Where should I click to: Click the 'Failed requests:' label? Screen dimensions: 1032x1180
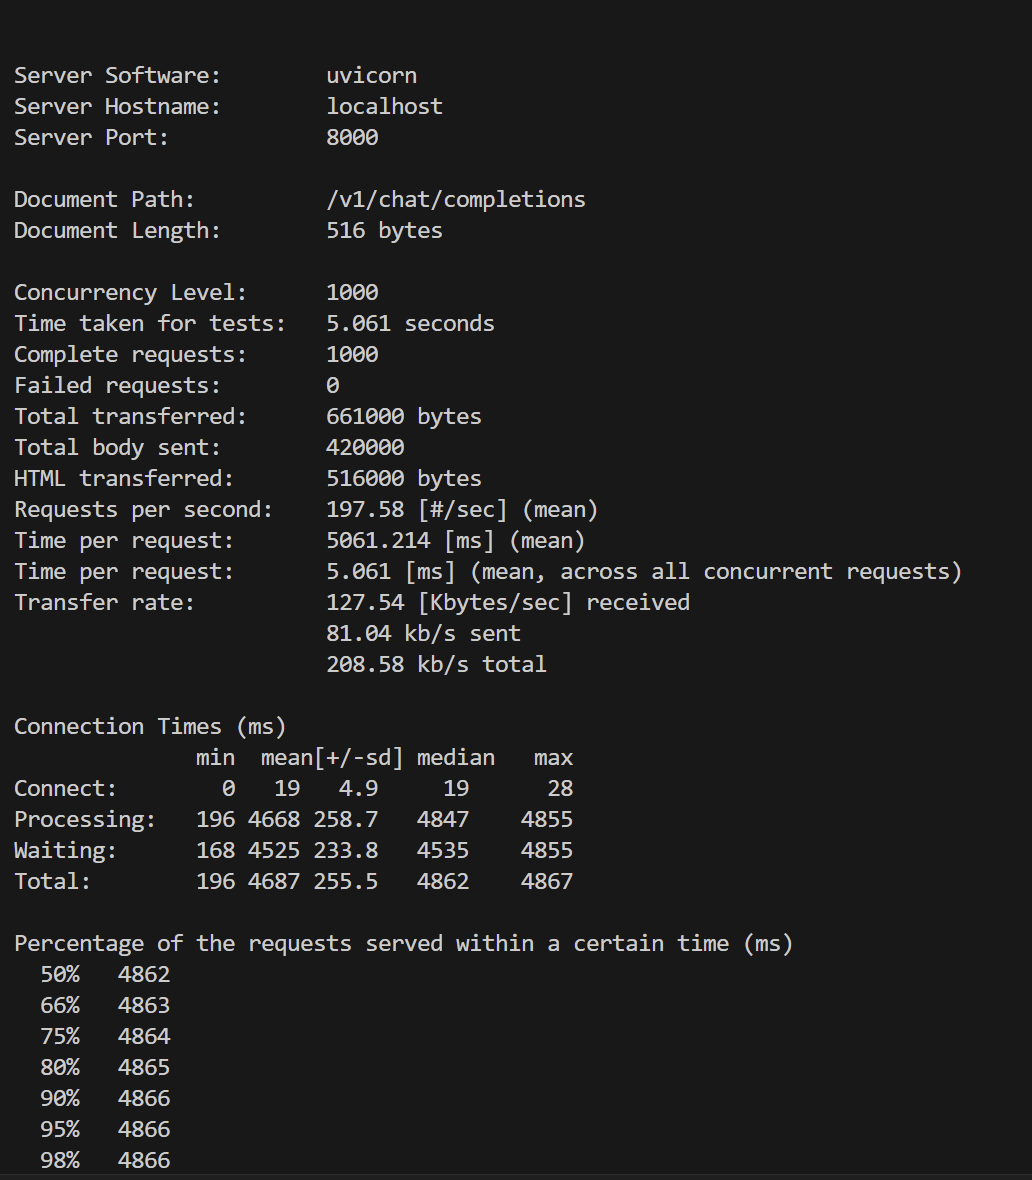(x=117, y=386)
